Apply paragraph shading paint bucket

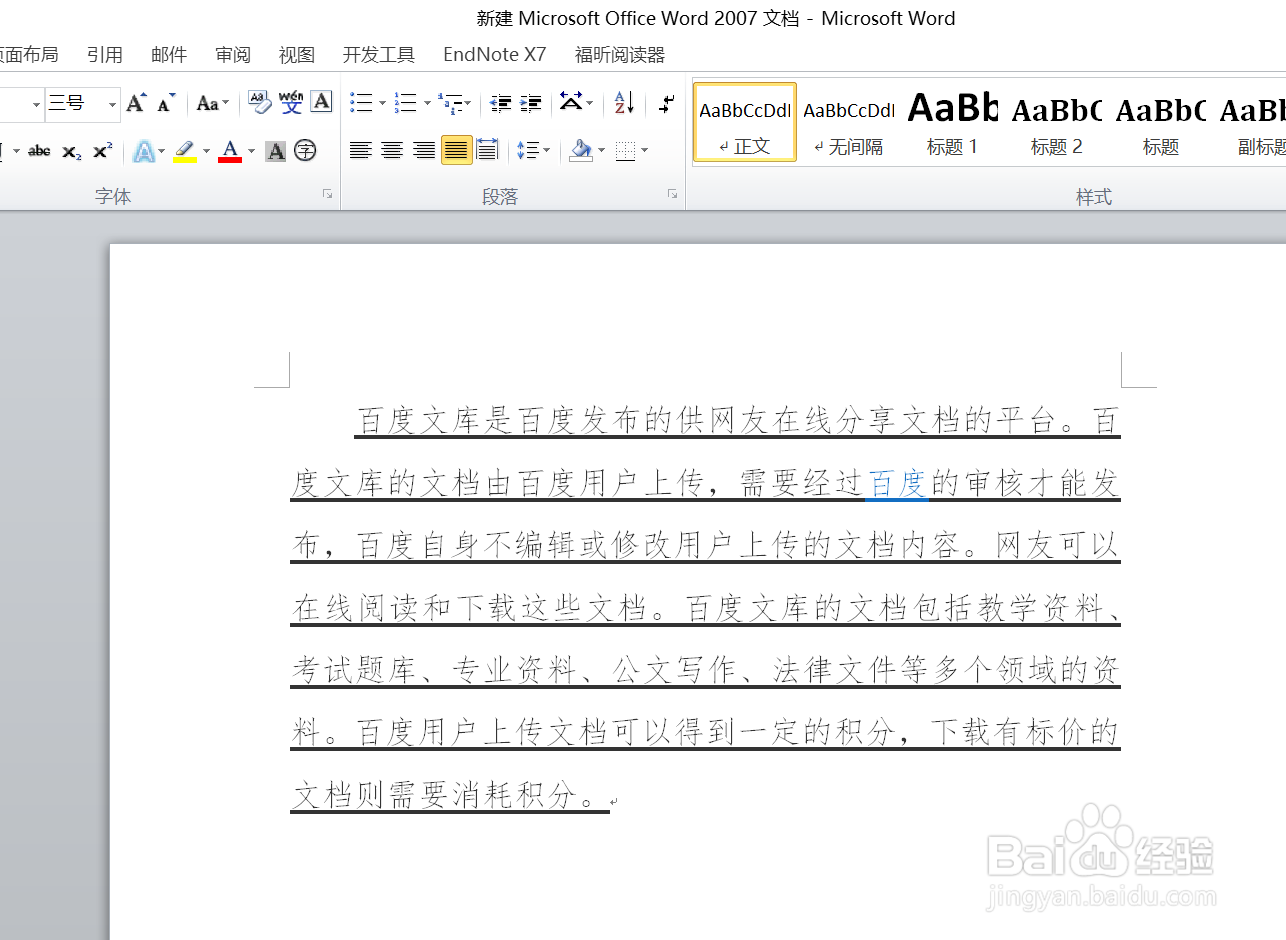581,151
